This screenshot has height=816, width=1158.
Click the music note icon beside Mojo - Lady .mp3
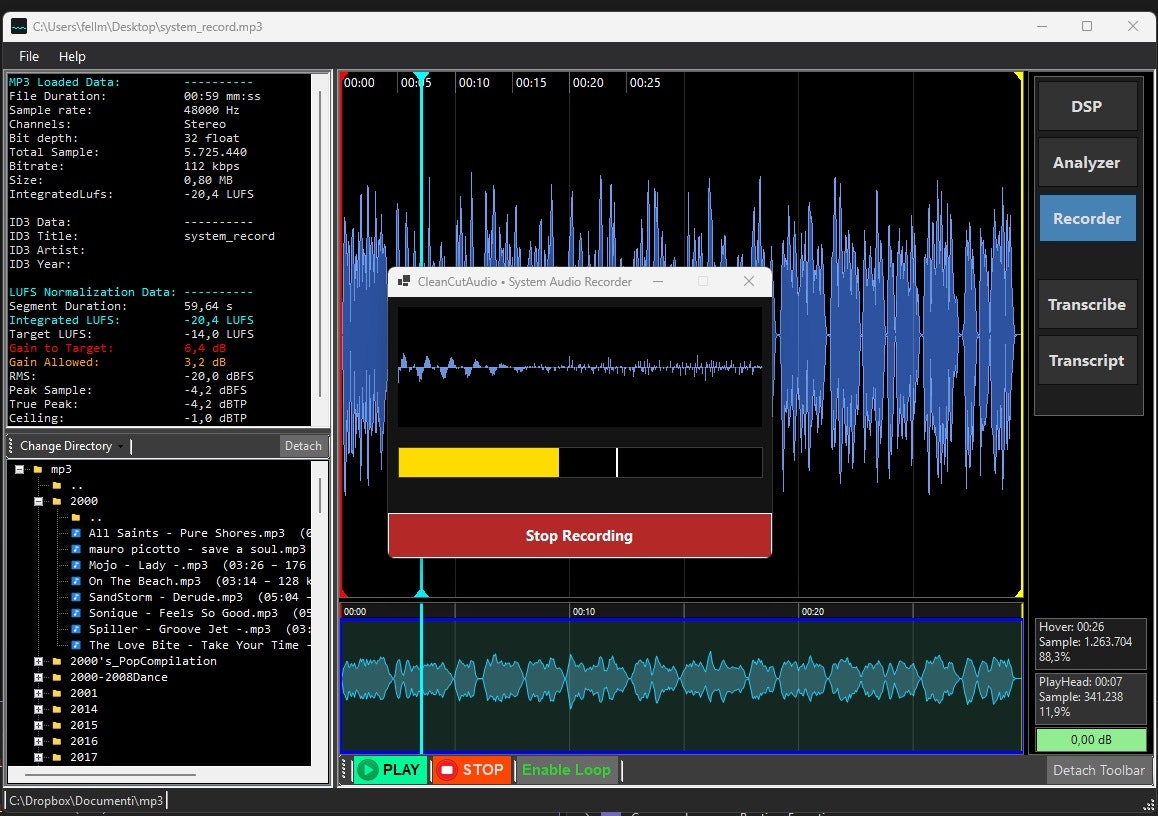(78, 565)
